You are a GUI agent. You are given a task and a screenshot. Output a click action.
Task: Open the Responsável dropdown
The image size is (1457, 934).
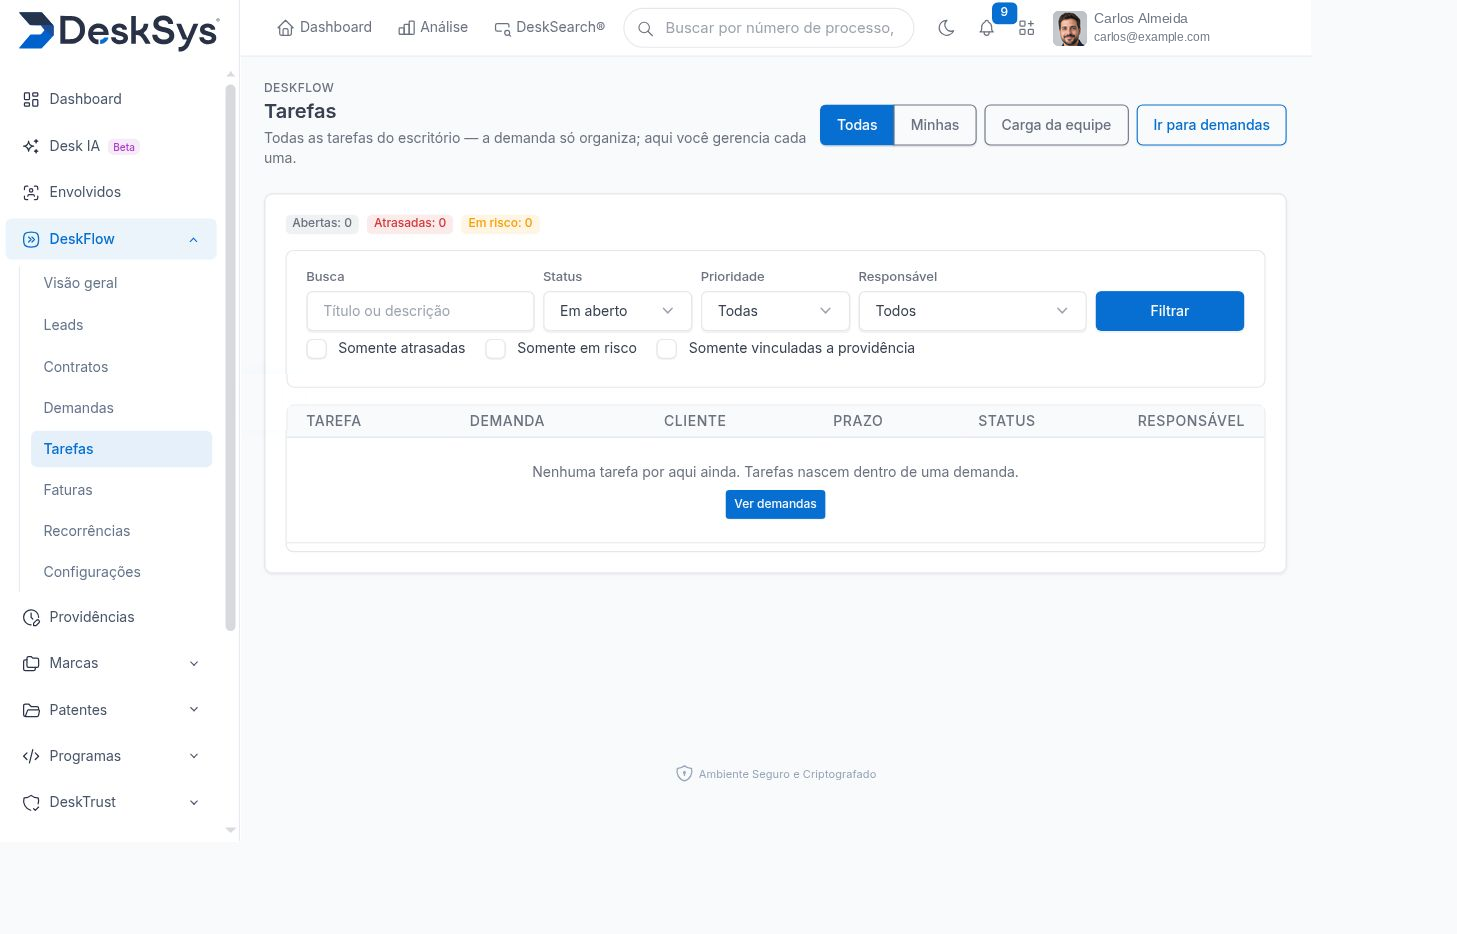pyautogui.click(x=972, y=311)
